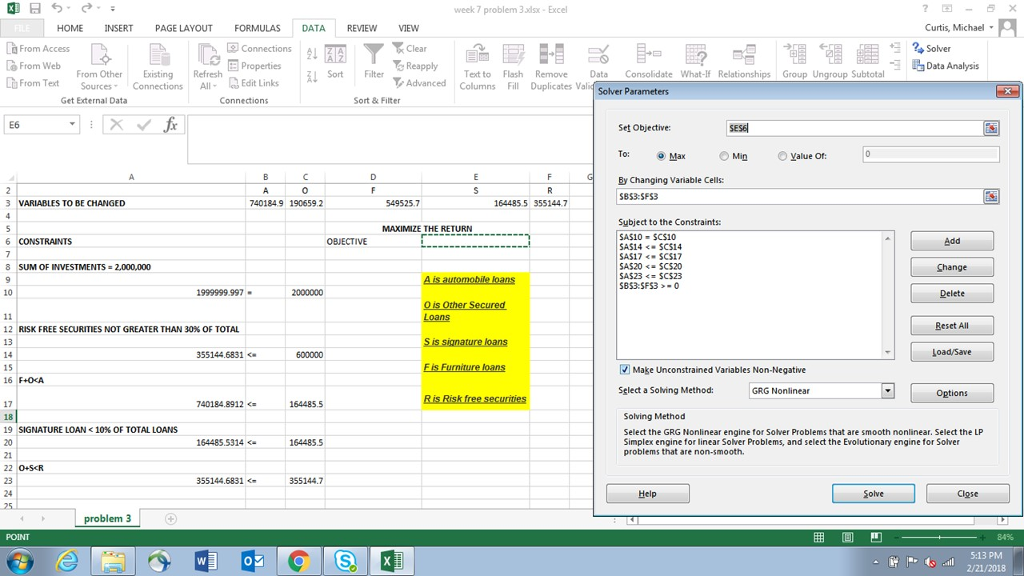Open Word from the Windows taskbar

[x=206, y=561]
